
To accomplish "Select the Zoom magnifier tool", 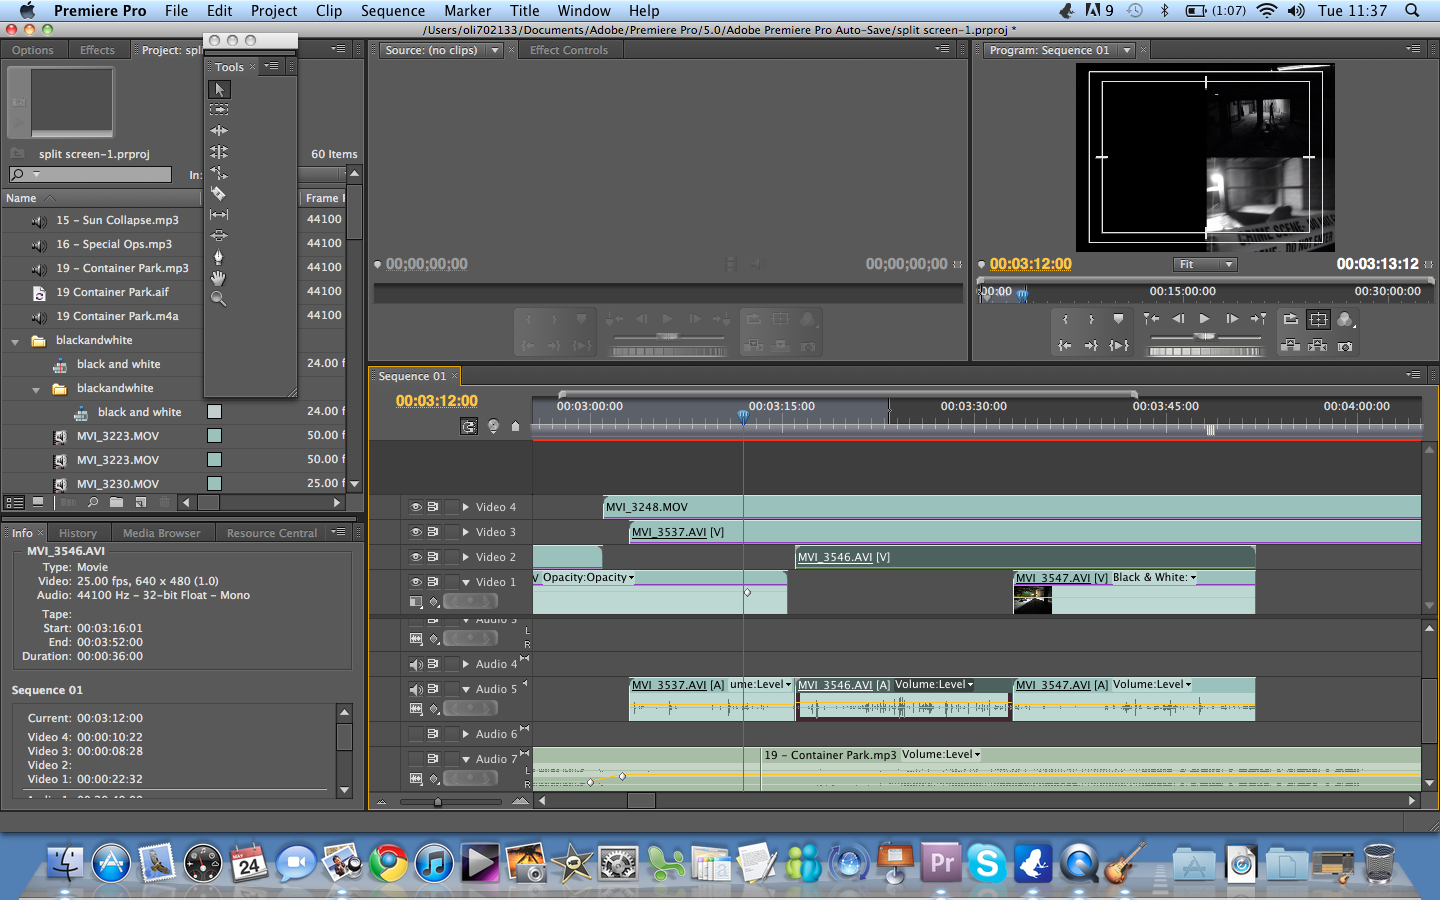I will coord(219,299).
